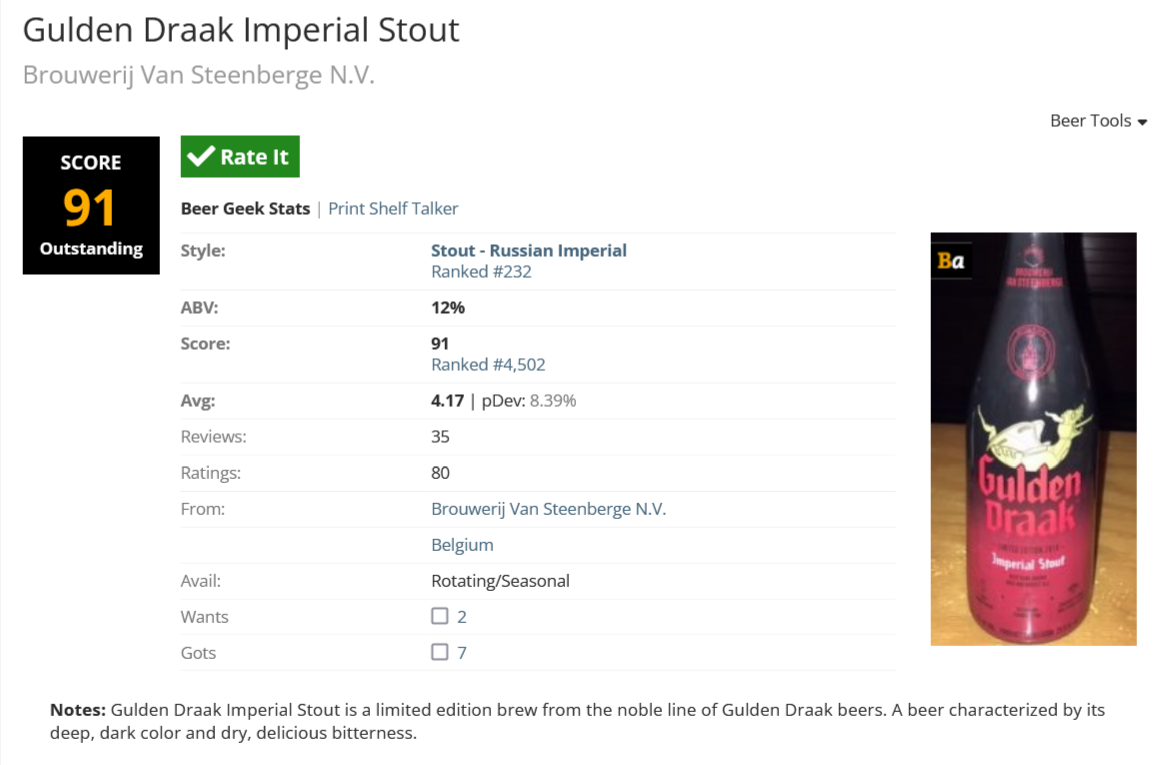Viewport: 1164px width, 765px height.
Task: Click the checkmark icon in Rate It
Action: (201, 156)
